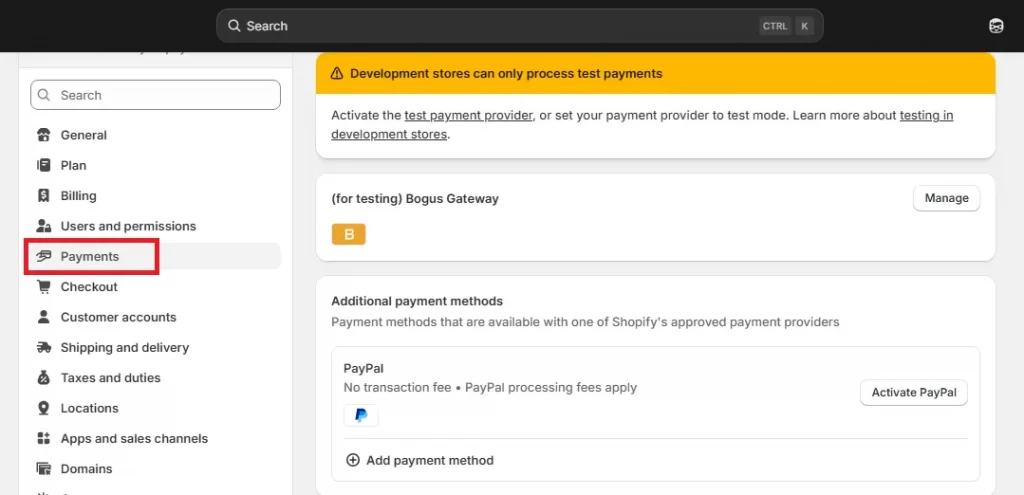
Task: Click the Billing icon in sidebar
Action: coord(43,196)
